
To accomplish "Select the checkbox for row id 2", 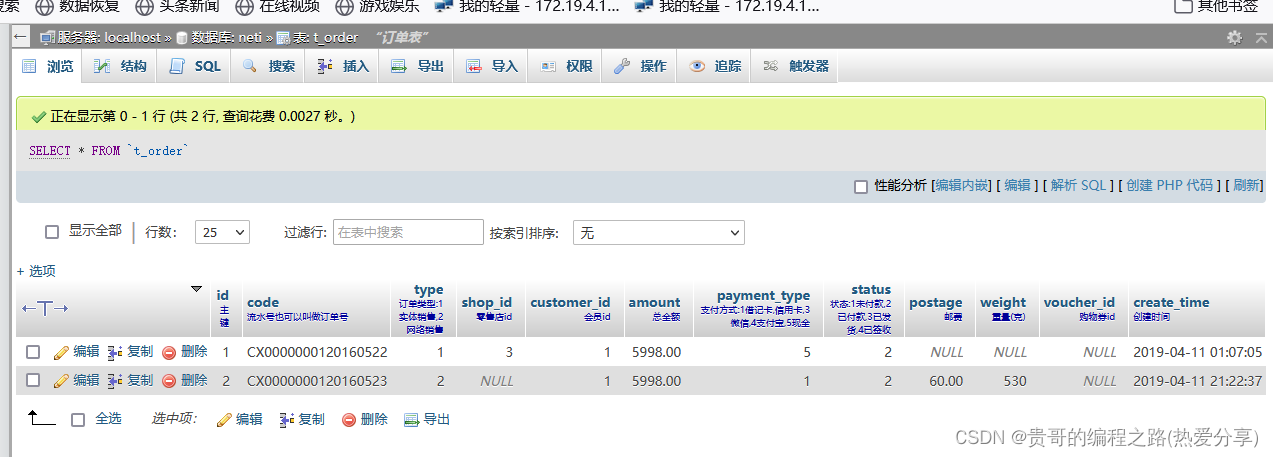I will [33, 380].
